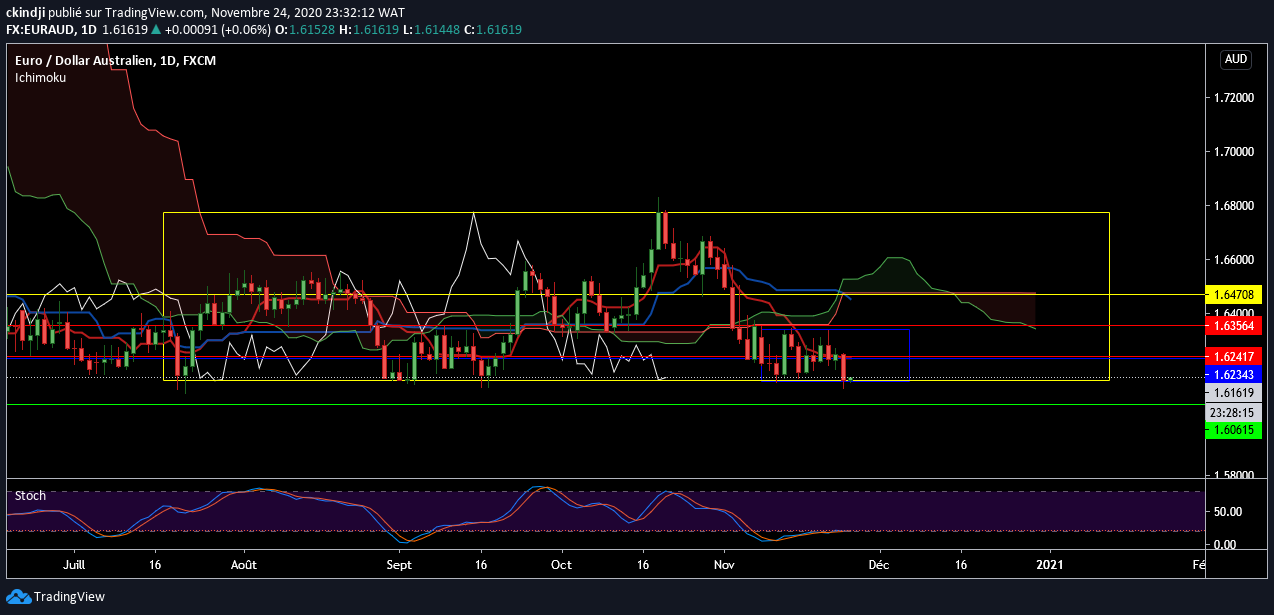Click the Euro / Dollar Australien chart title
This screenshot has height=615, width=1274.
coord(115,61)
